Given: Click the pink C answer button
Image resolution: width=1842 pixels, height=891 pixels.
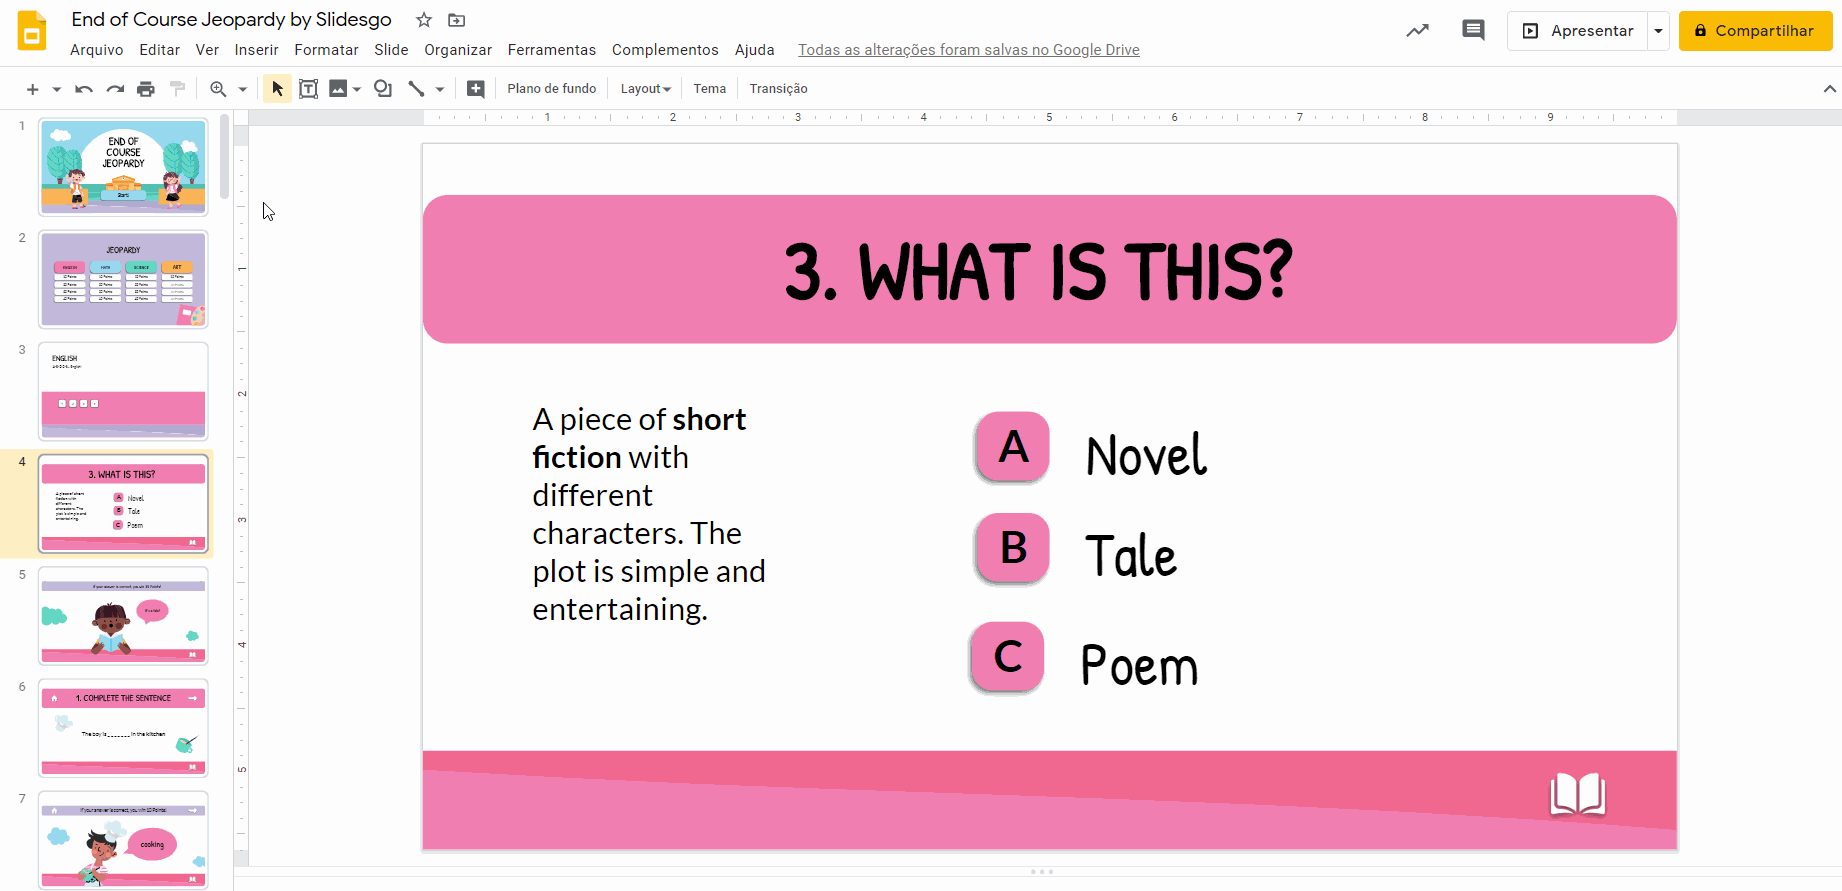Looking at the screenshot, I should point(1008,657).
